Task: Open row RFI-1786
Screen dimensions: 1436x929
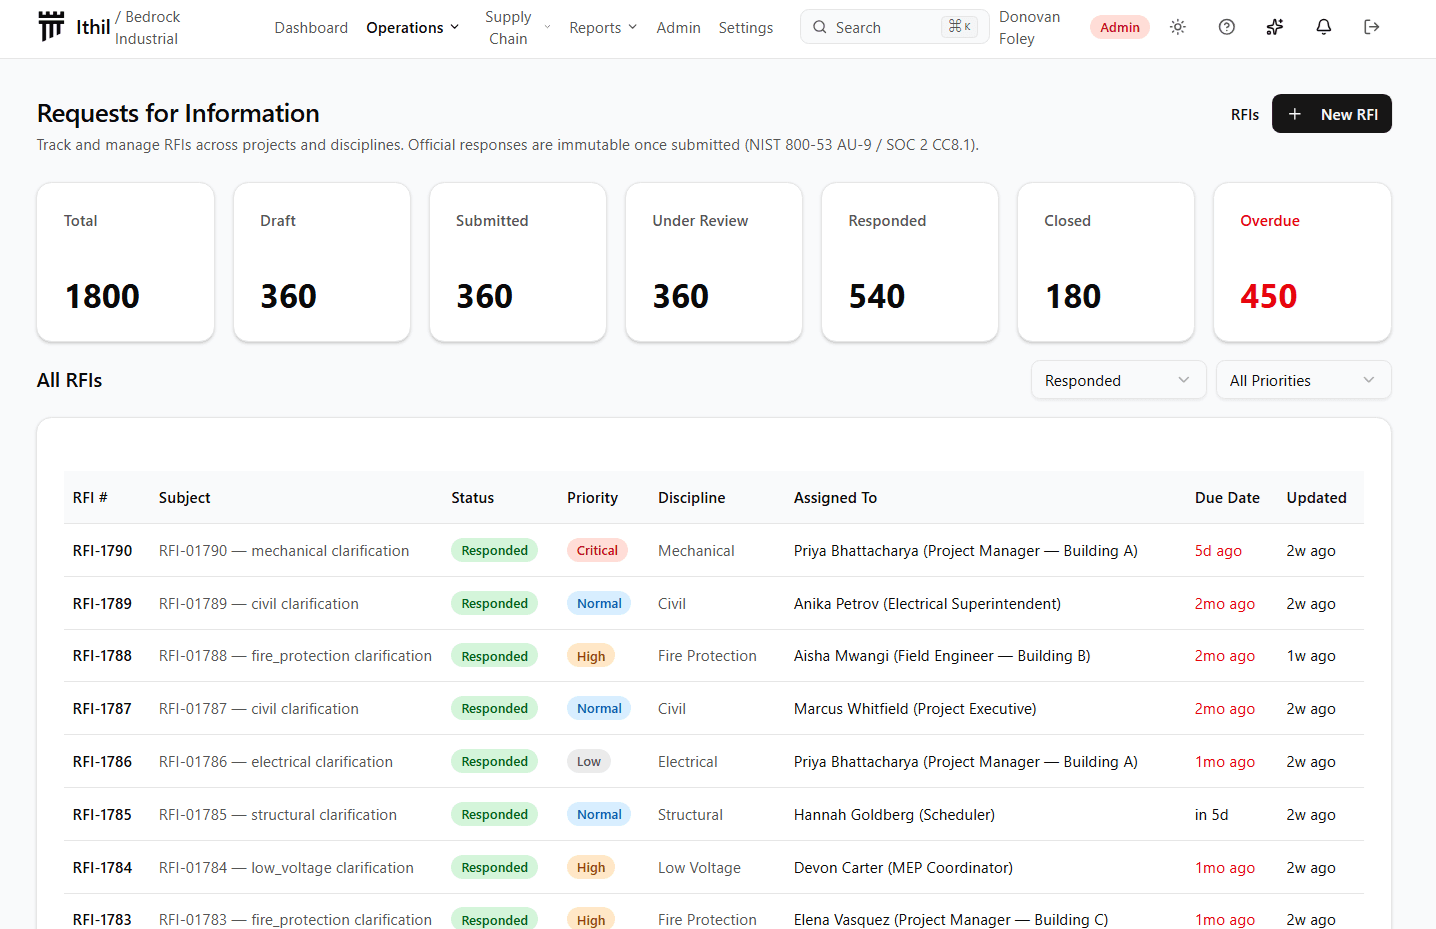Action: coord(714,762)
